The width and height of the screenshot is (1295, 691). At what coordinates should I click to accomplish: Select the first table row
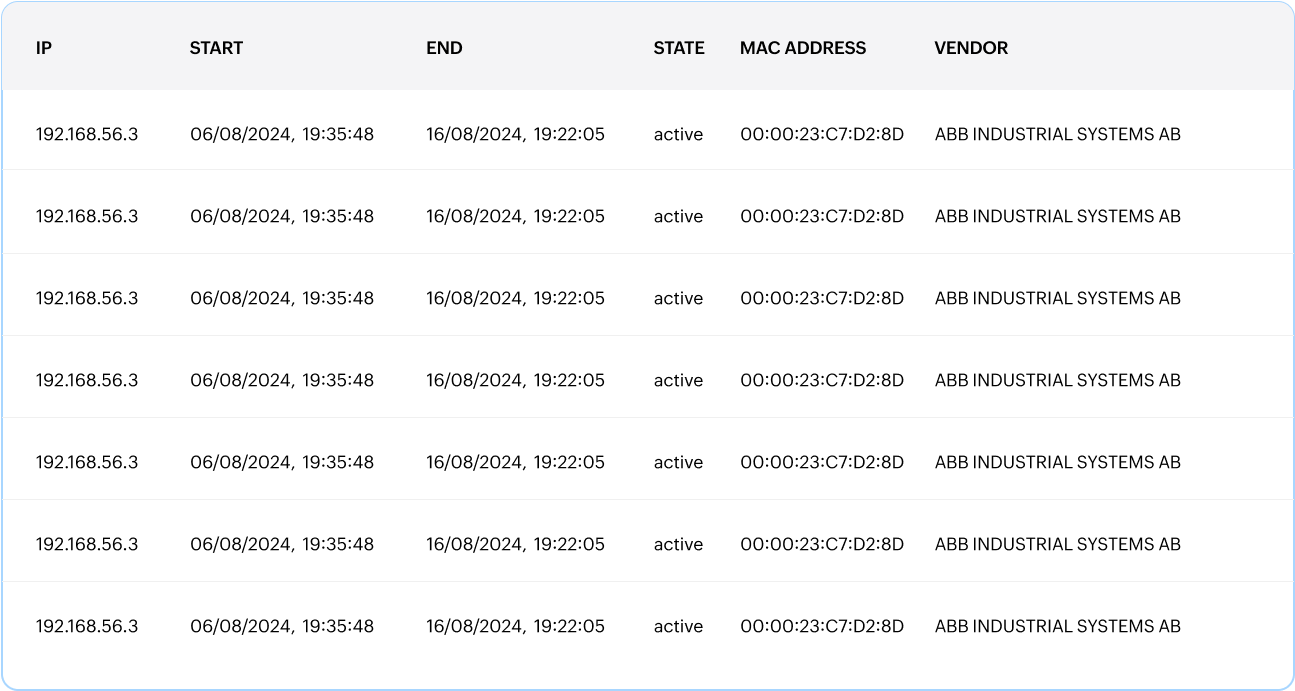(x=648, y=134)
